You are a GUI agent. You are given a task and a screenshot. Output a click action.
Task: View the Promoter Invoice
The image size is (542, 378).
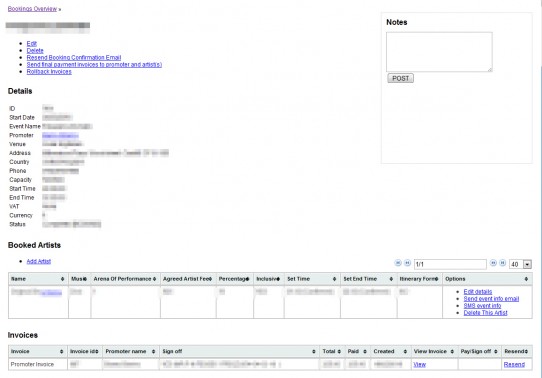click(x=419, y=365)
